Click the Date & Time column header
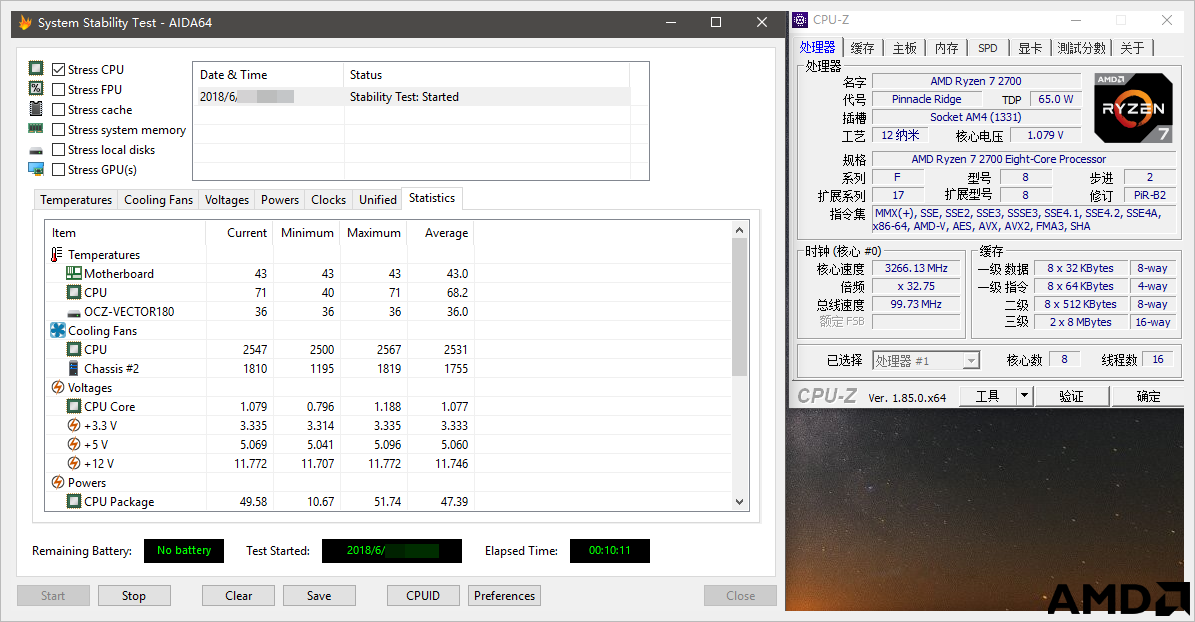 click(x=268, y=75)
